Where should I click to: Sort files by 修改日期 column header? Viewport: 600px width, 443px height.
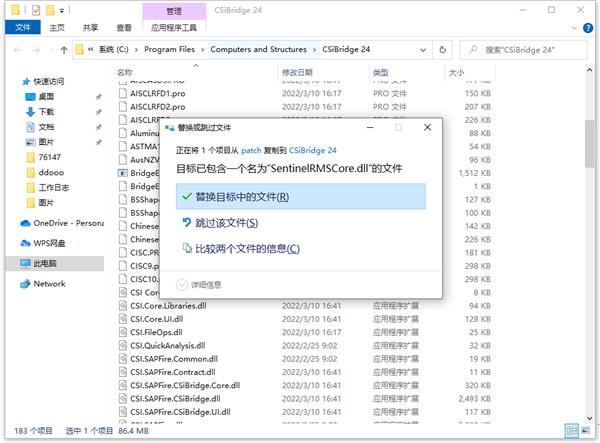297,72
